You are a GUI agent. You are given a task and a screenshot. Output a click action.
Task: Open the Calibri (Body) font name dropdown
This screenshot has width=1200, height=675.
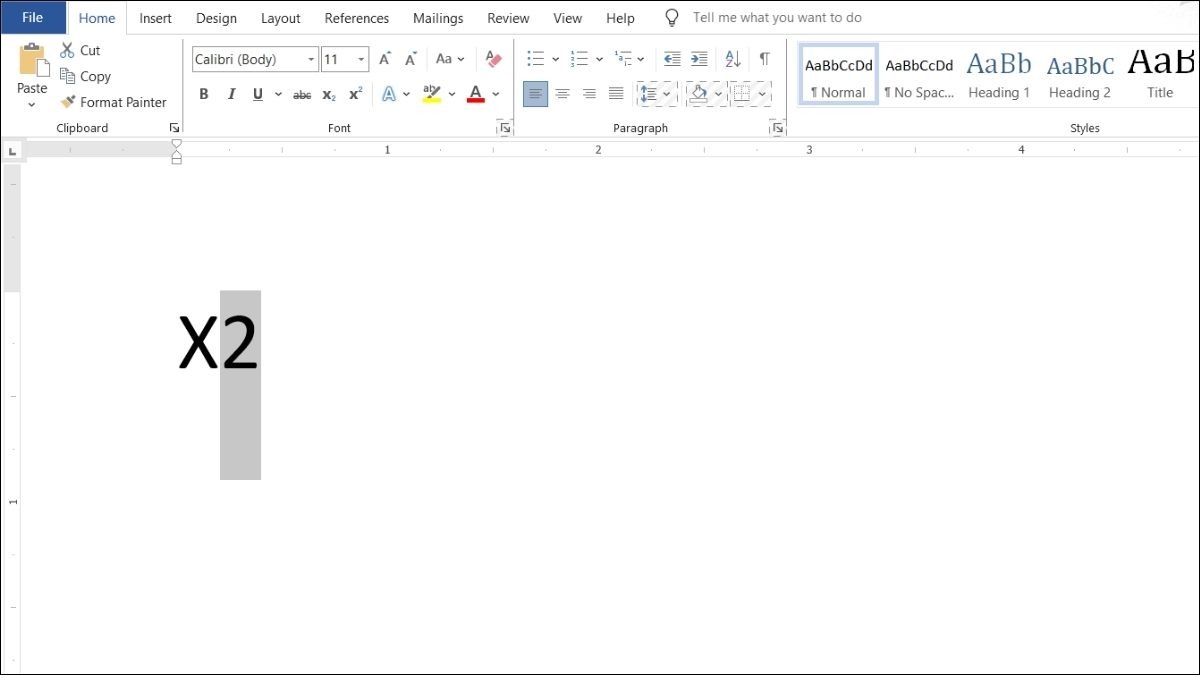point(311,60)
